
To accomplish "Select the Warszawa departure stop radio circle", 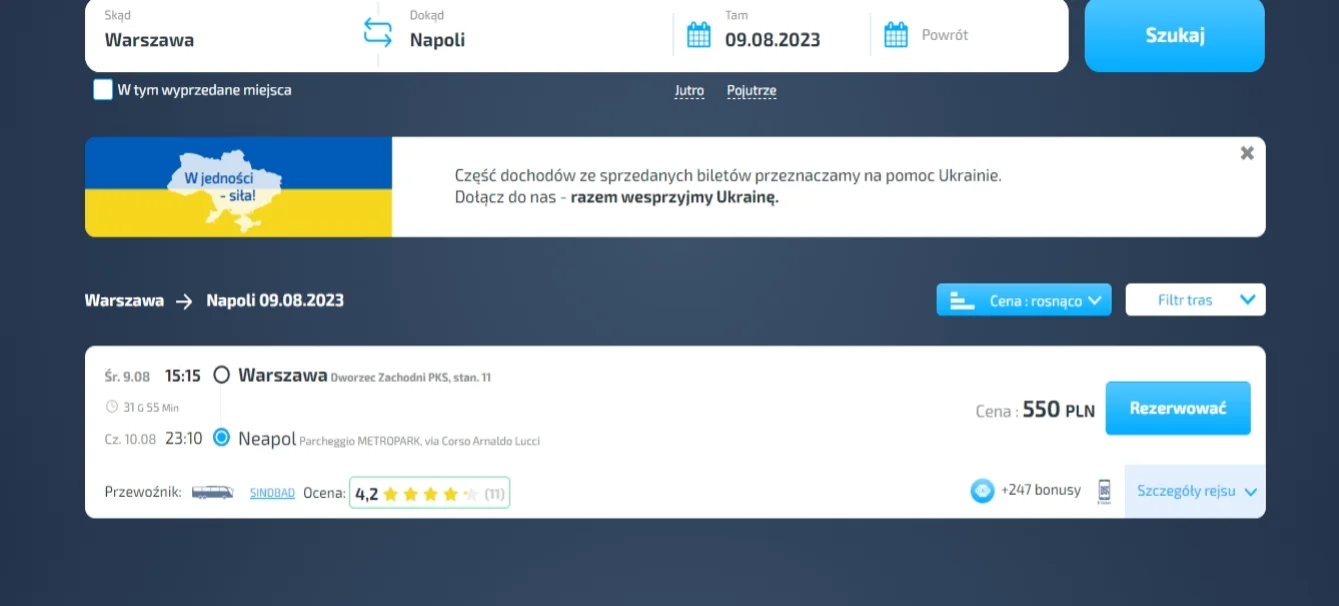I will 222,375.
